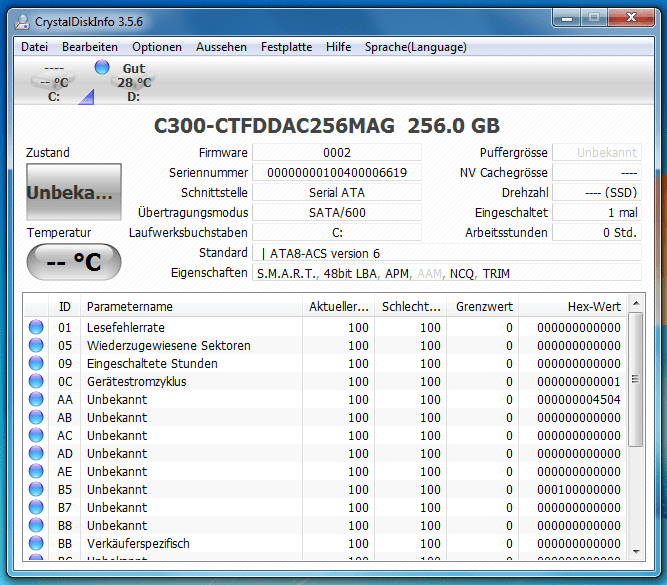Open the Festplatte menu
The width and height of the screenshot is (667, 585).
click(x=286, y=47)
